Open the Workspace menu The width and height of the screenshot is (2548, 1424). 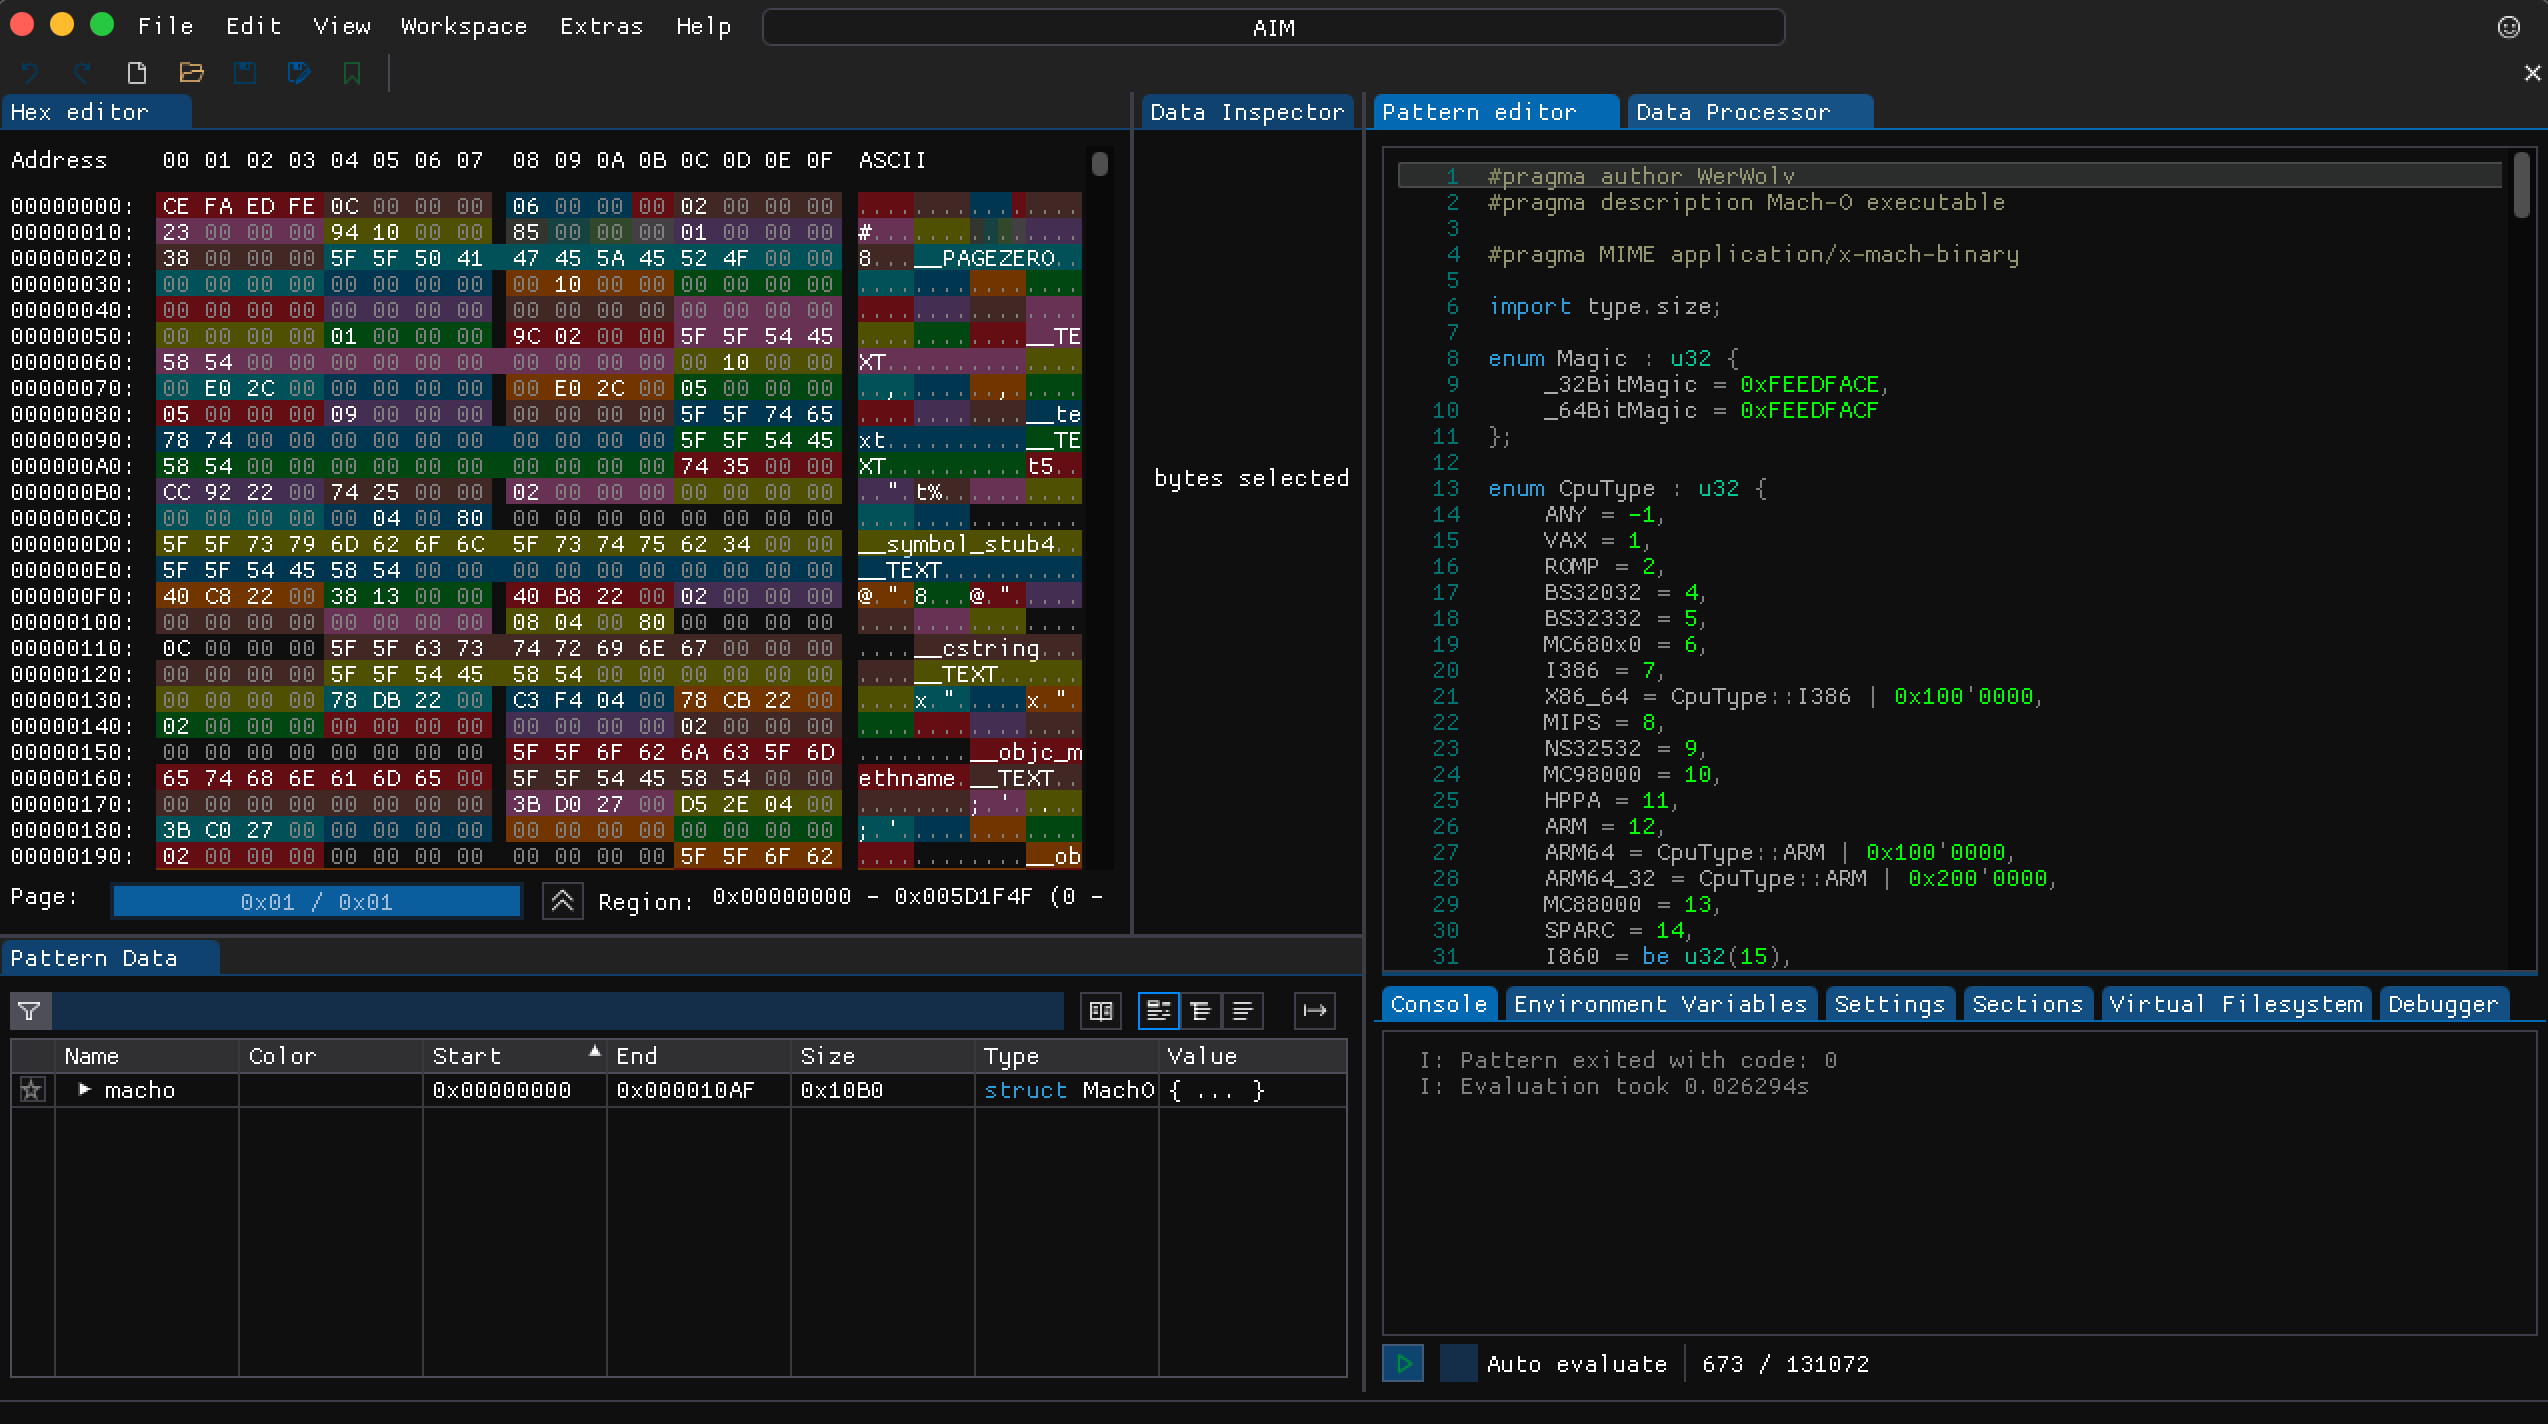[464, 27]
